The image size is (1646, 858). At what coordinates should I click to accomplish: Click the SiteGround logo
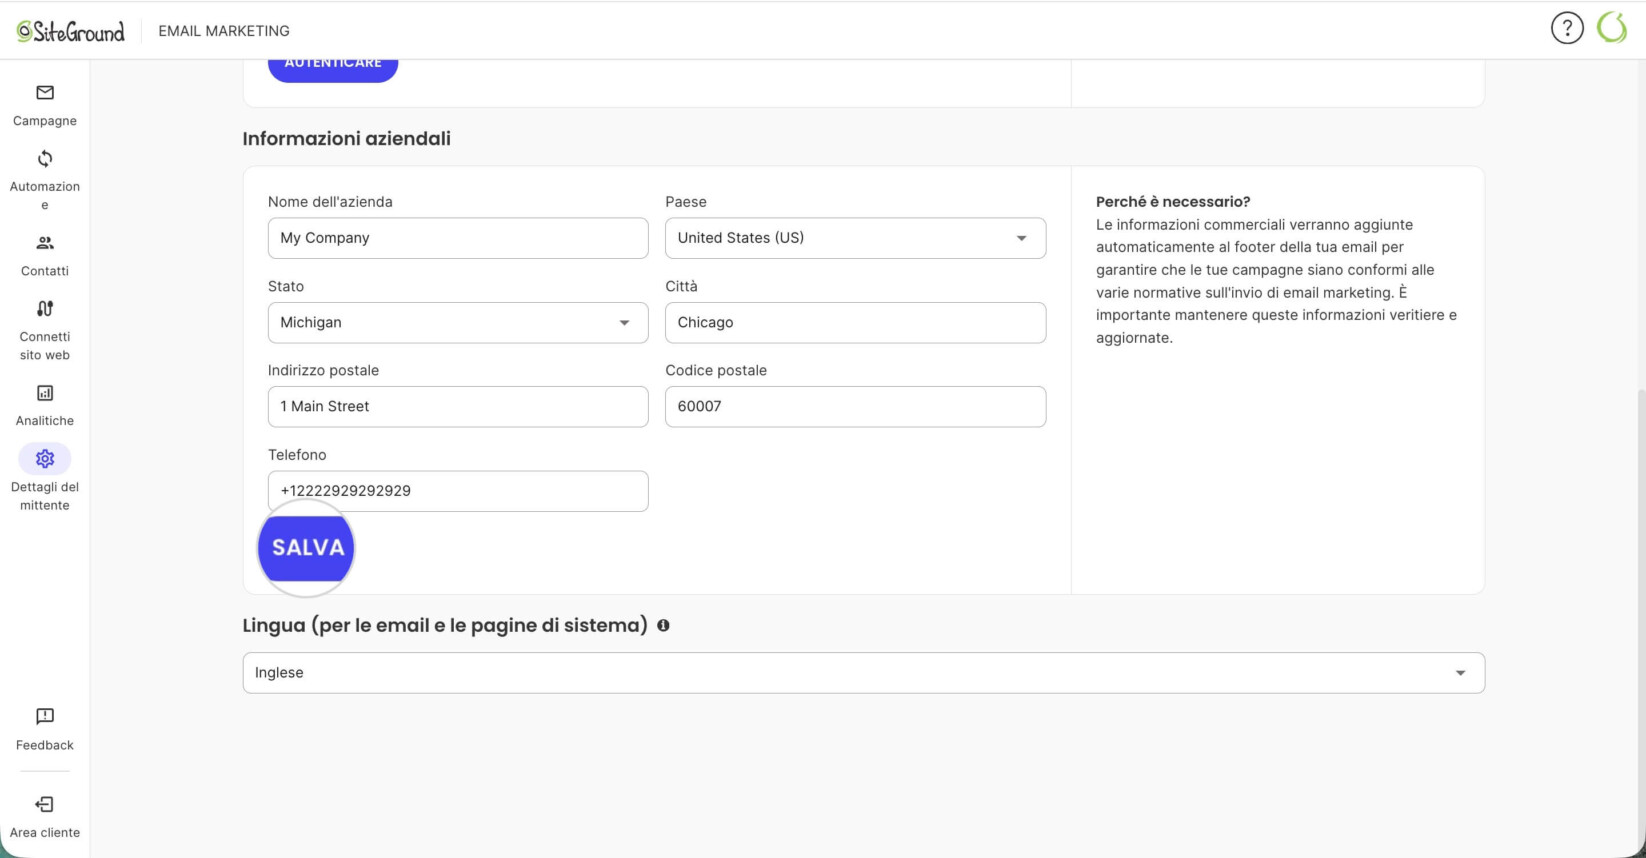click(71, 31)
